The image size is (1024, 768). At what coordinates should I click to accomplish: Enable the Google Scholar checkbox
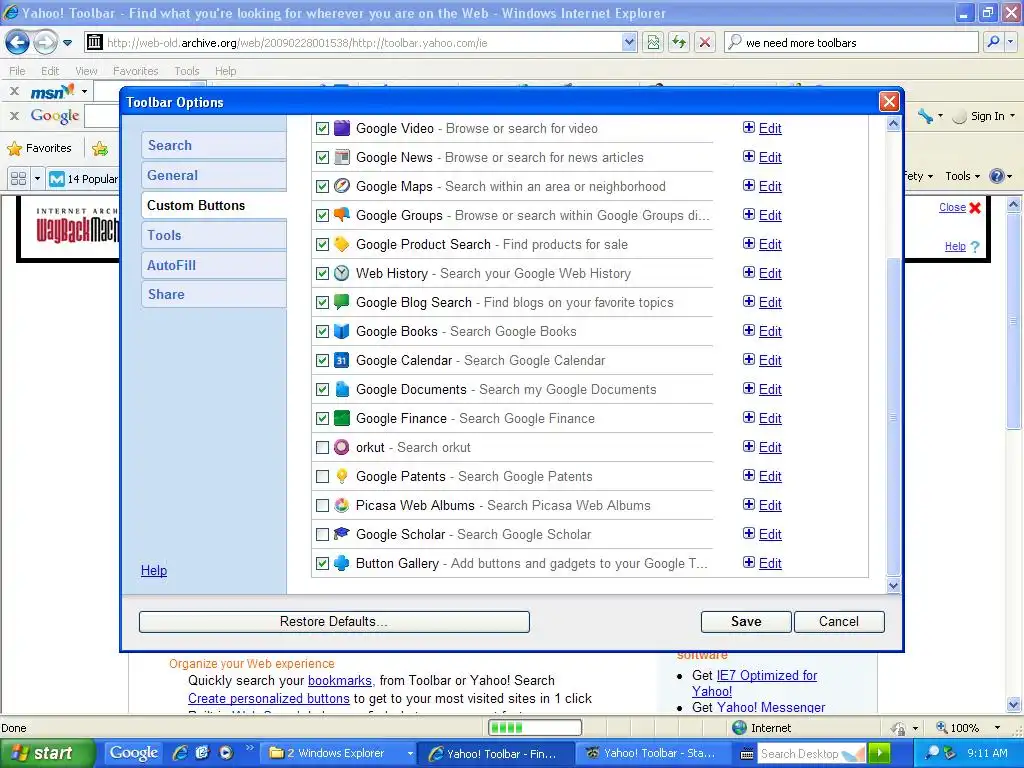pos(322,534)
